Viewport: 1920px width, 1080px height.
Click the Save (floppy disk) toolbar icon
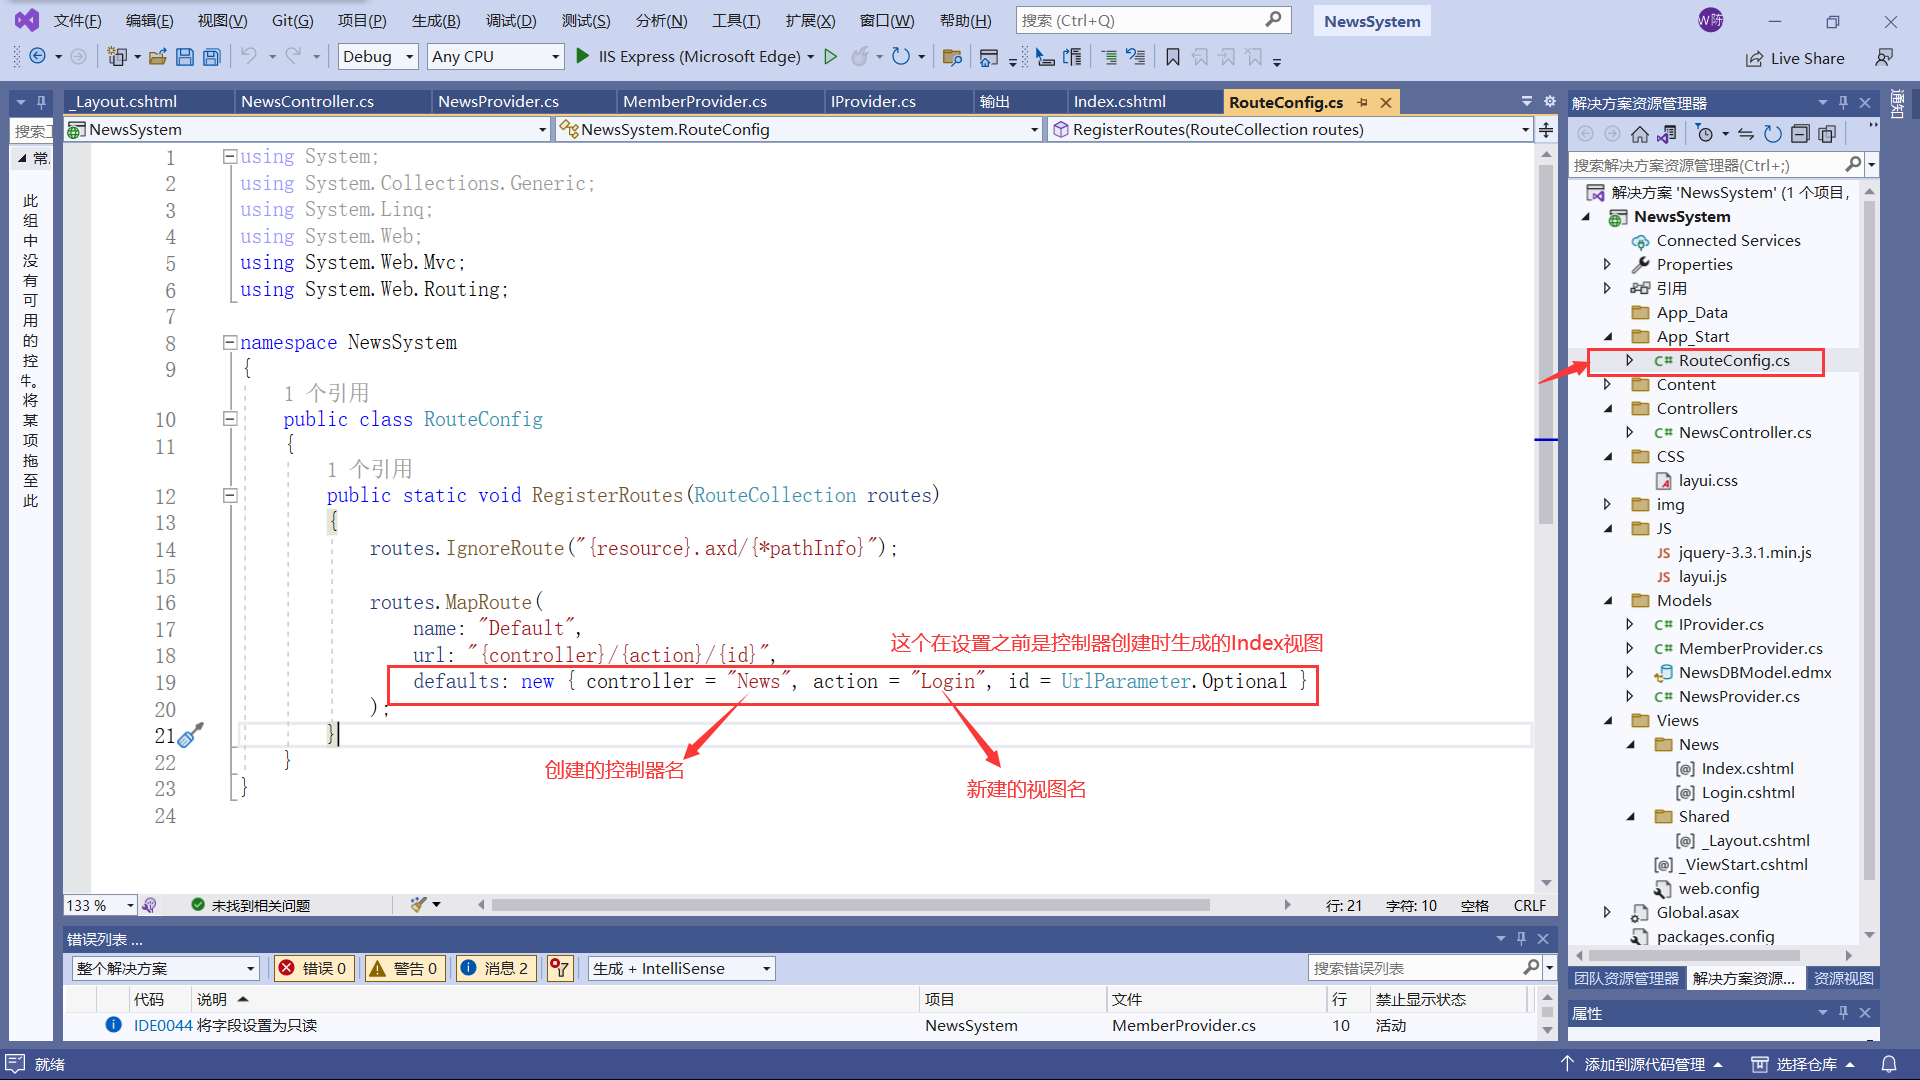pyautogui.click(x=184, y=57)
